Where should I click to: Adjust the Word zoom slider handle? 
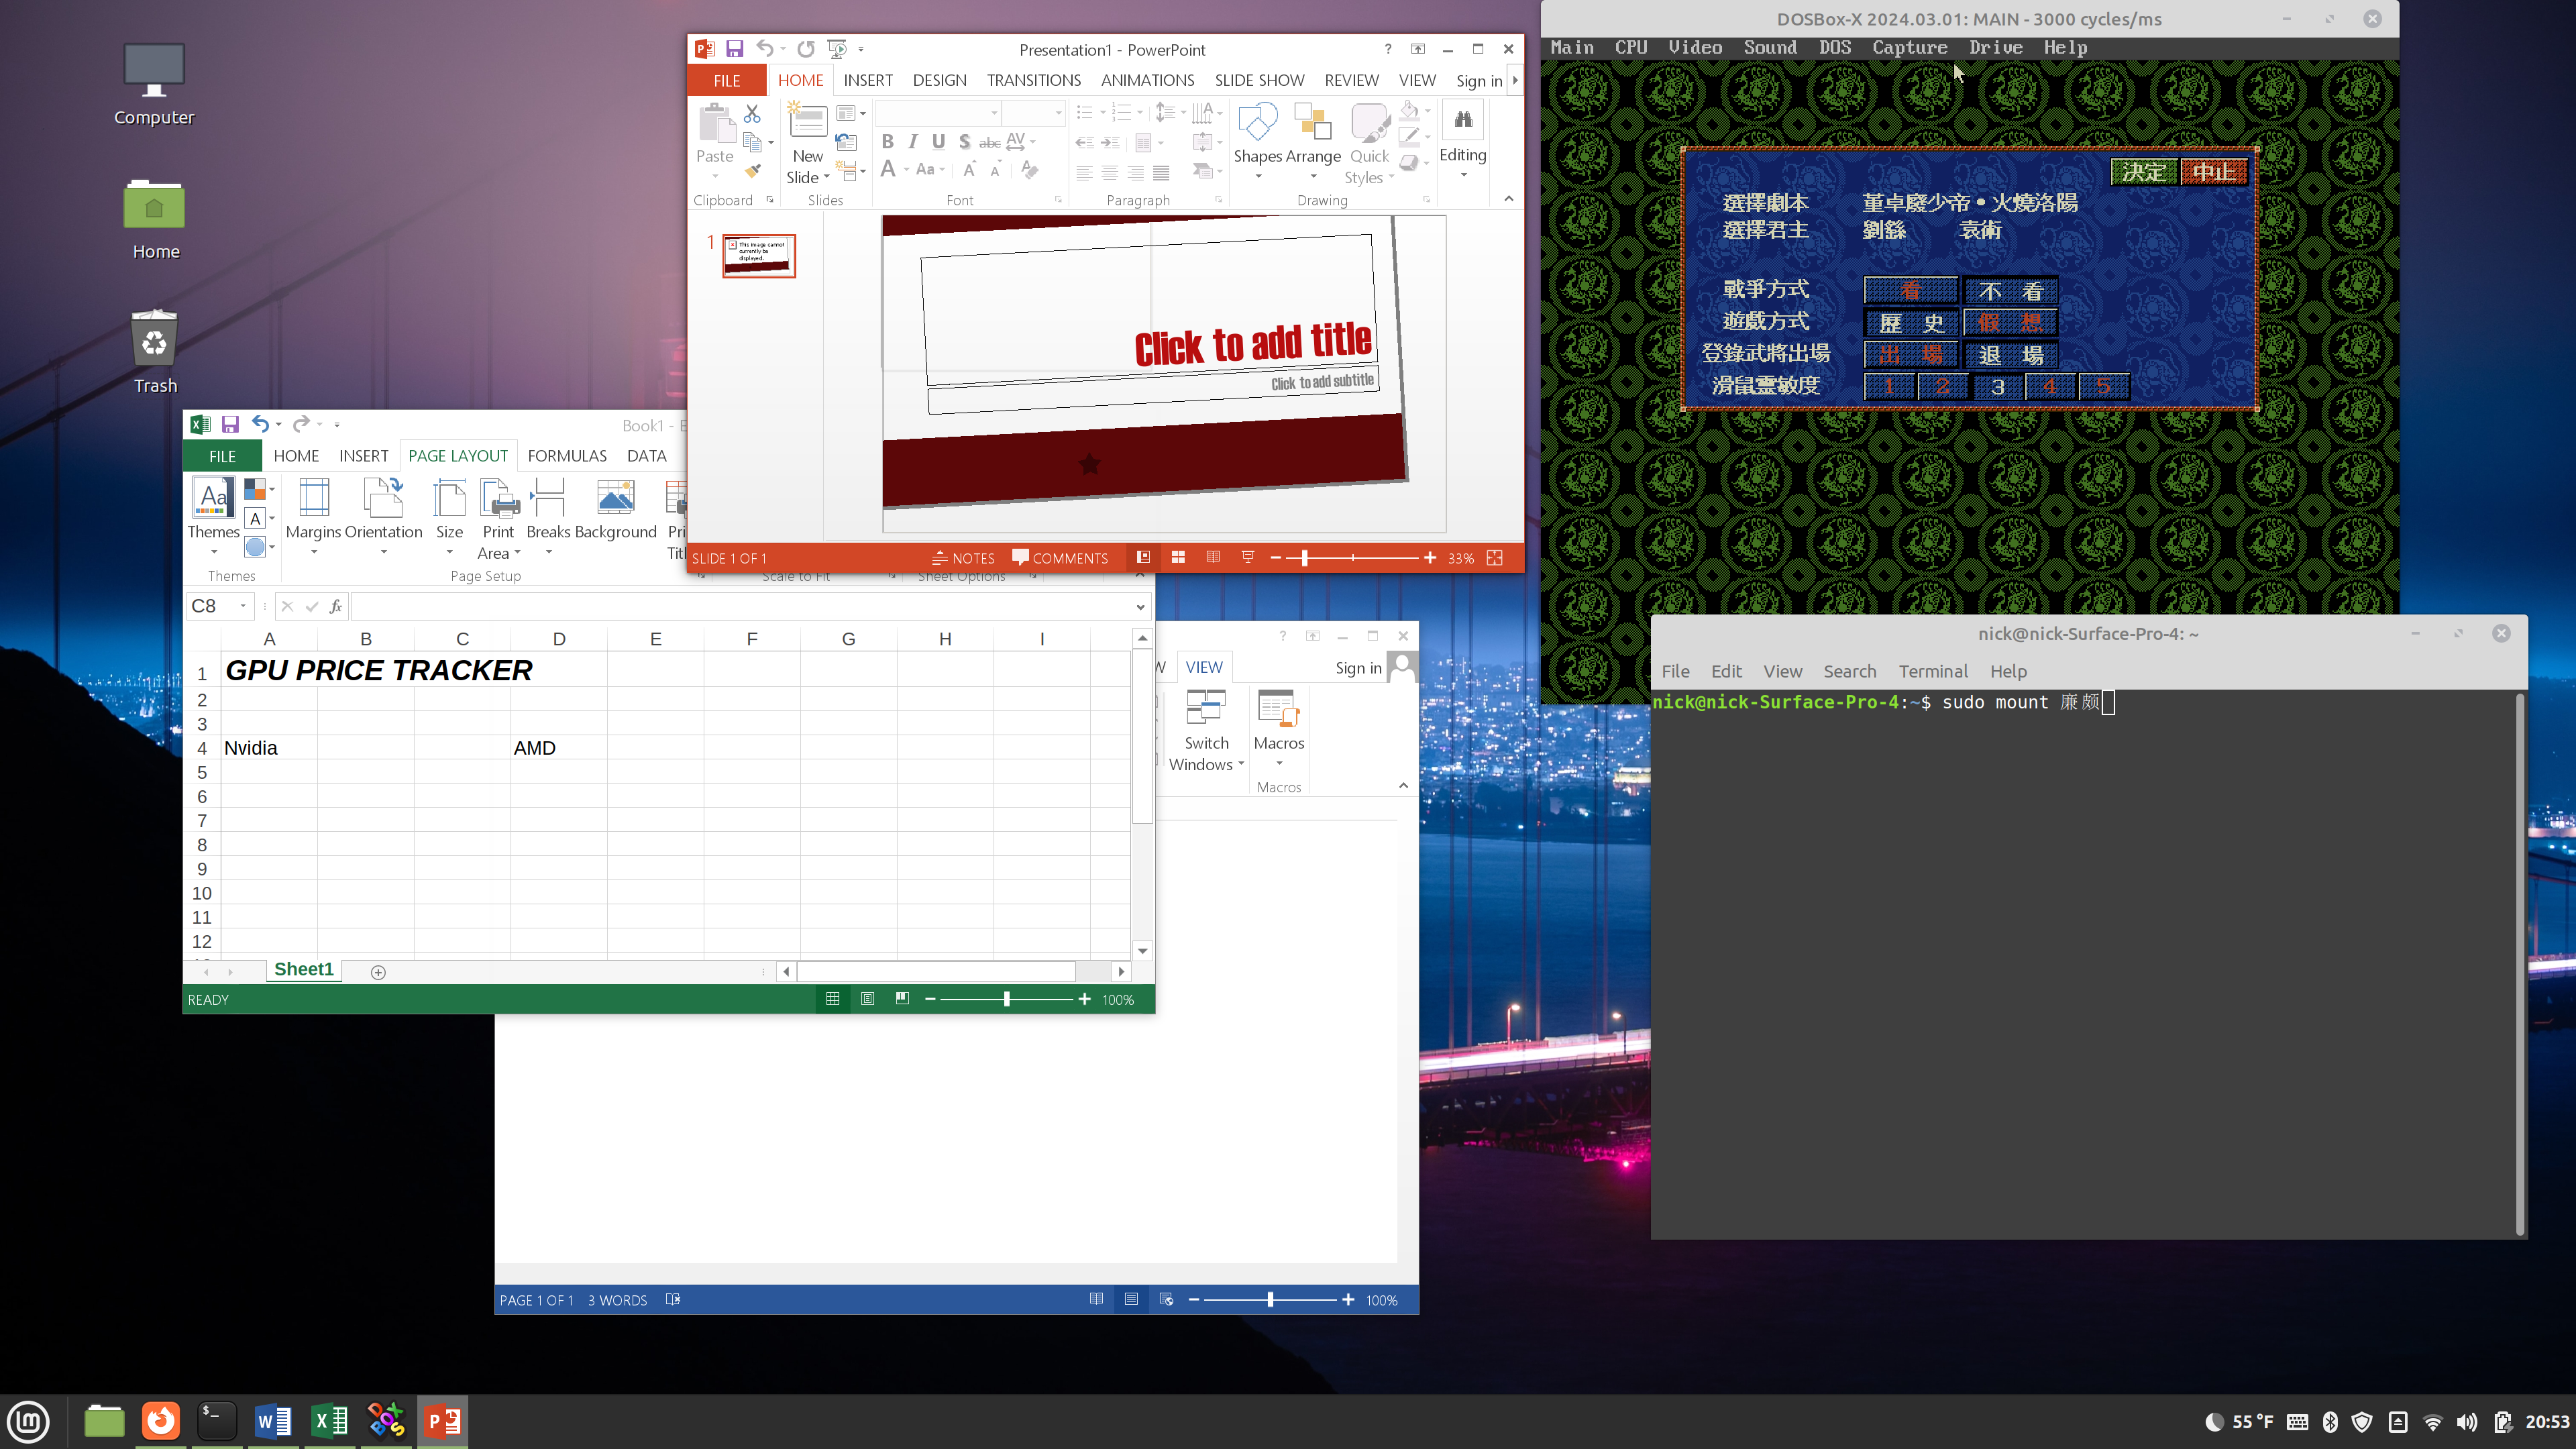click(x=1270, y=1300)
